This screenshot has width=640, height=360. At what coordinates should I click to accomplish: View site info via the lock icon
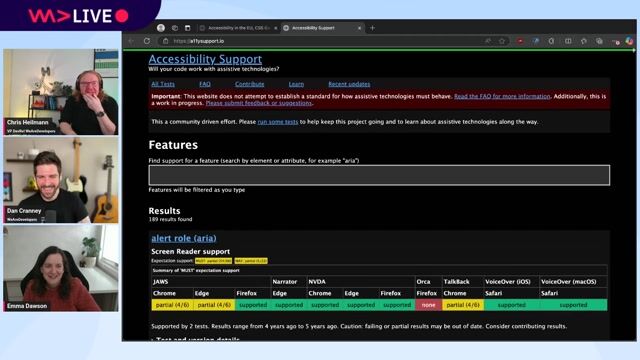click(x=165, y=41)
